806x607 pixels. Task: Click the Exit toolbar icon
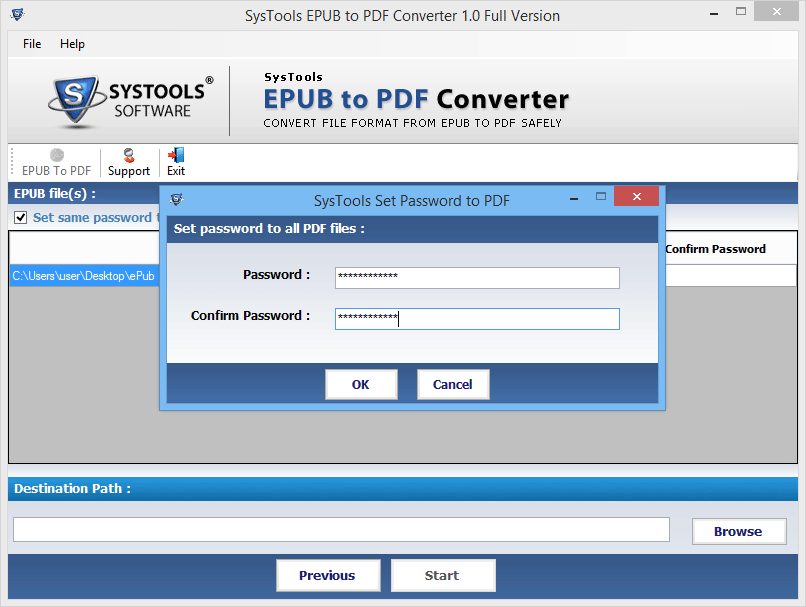[176, 162]
